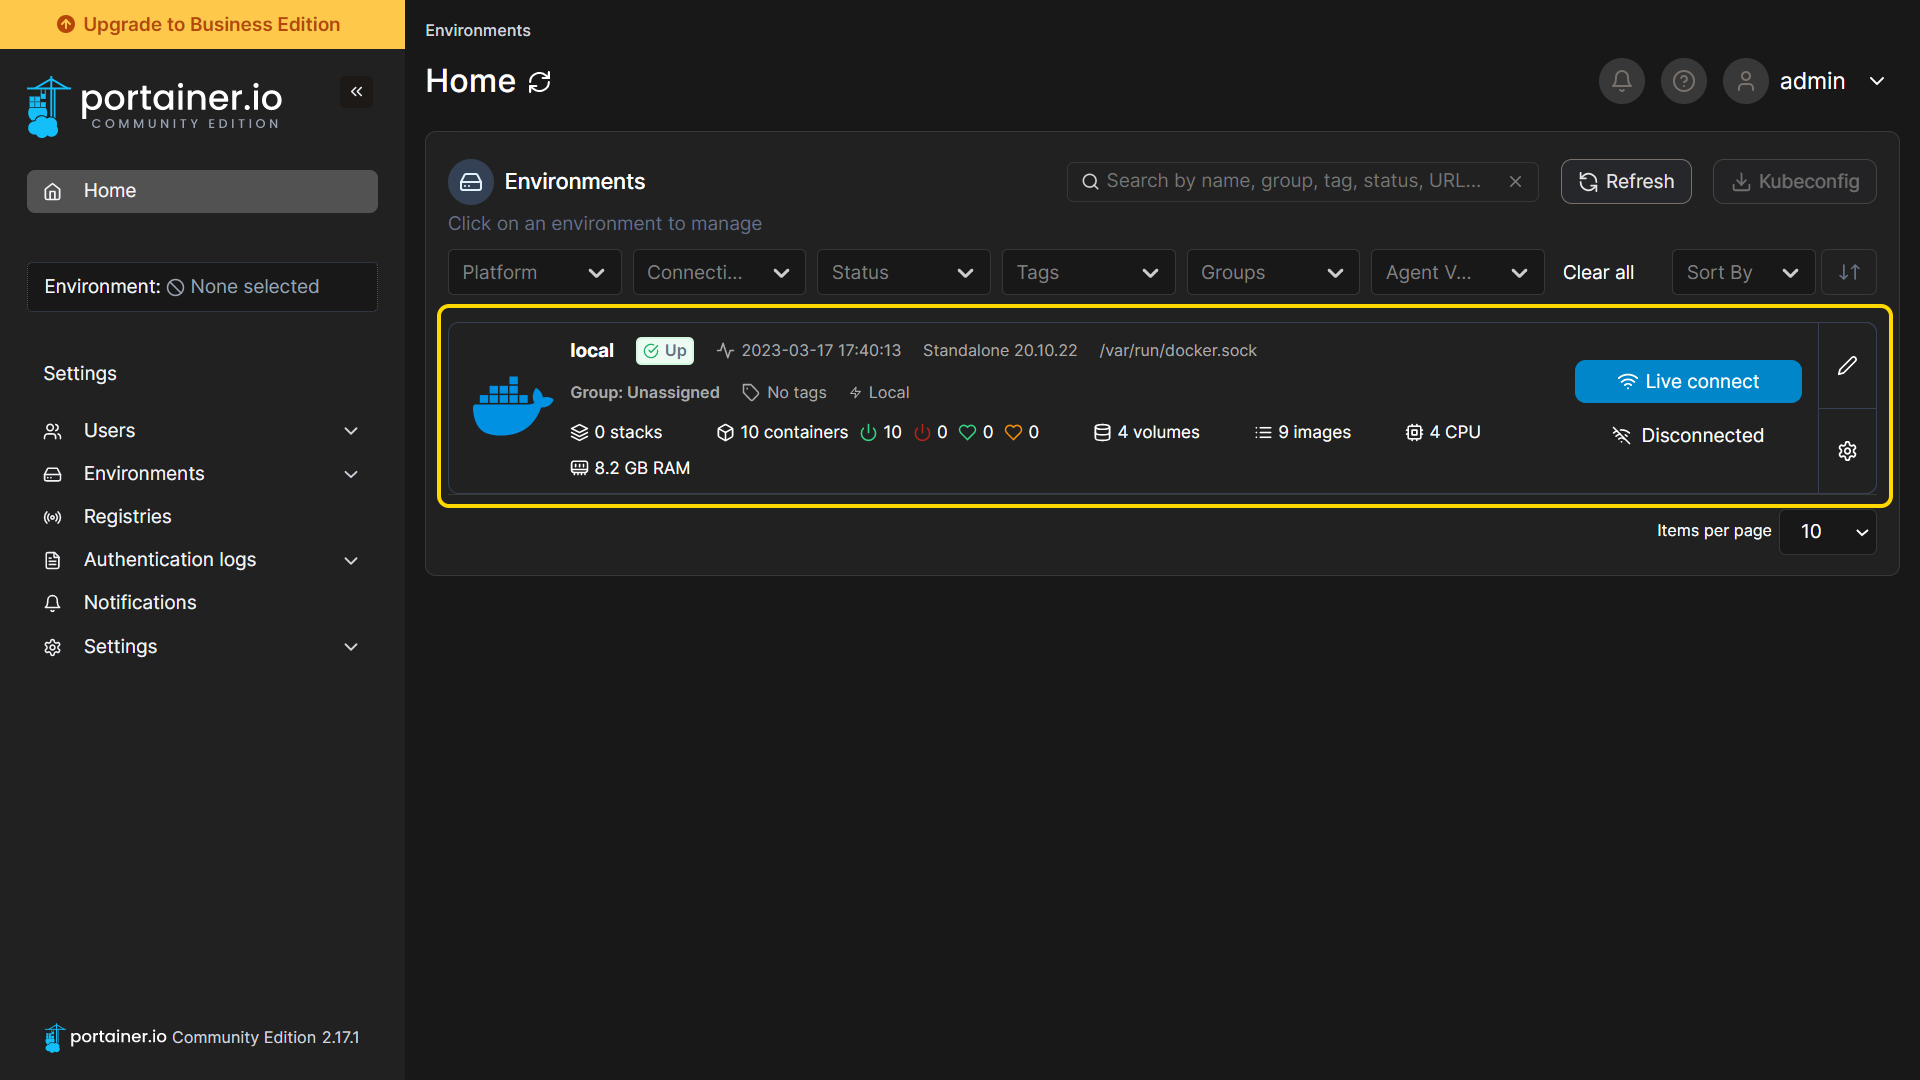Click Community Edition 2.17.1 footer text

(x=266, y=1038)
